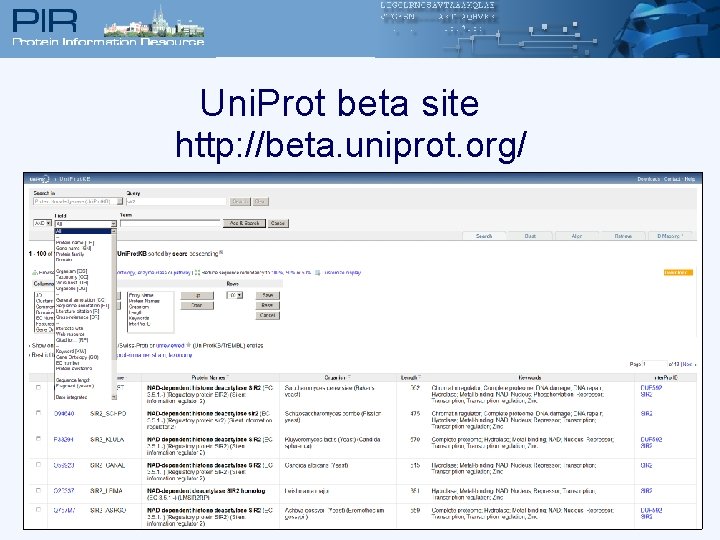Tick the checkbox for entry SIR2_ASHGO
The image size is (720, 540).
click(39, 510)
